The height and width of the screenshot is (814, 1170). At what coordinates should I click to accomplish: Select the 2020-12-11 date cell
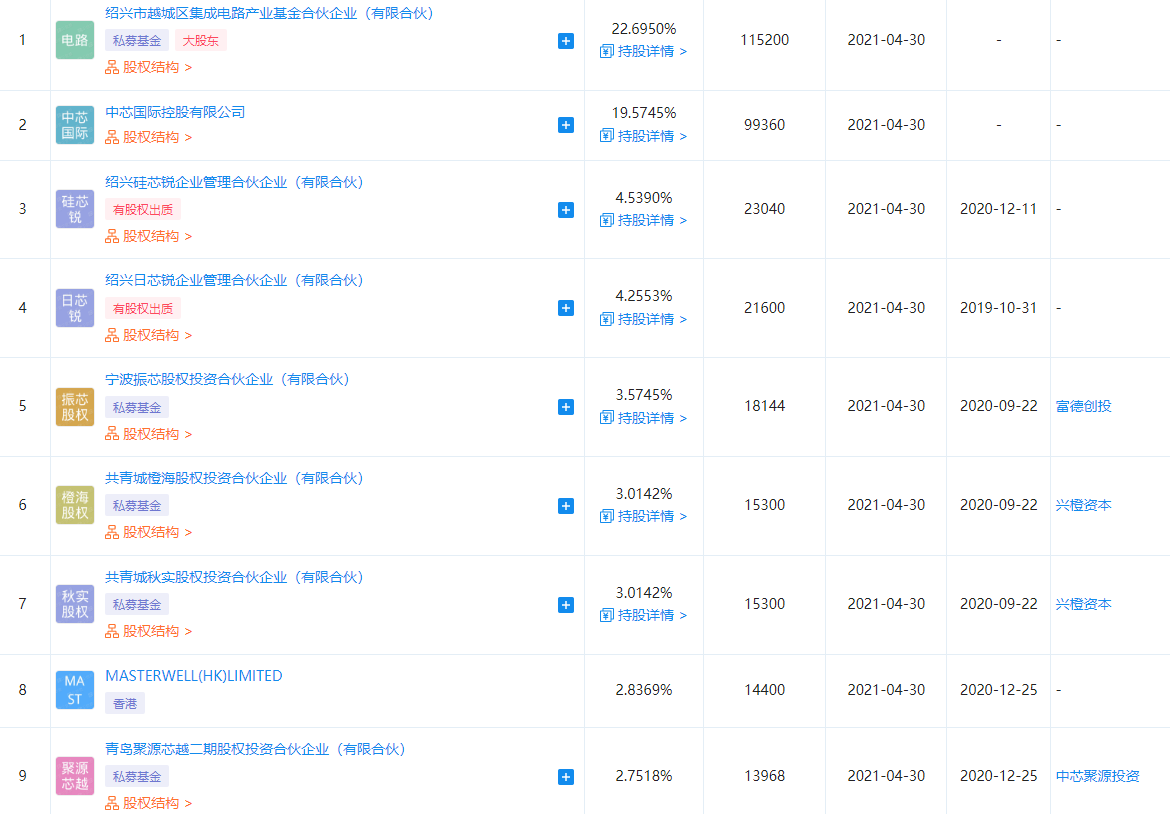(x=998, y=209)
